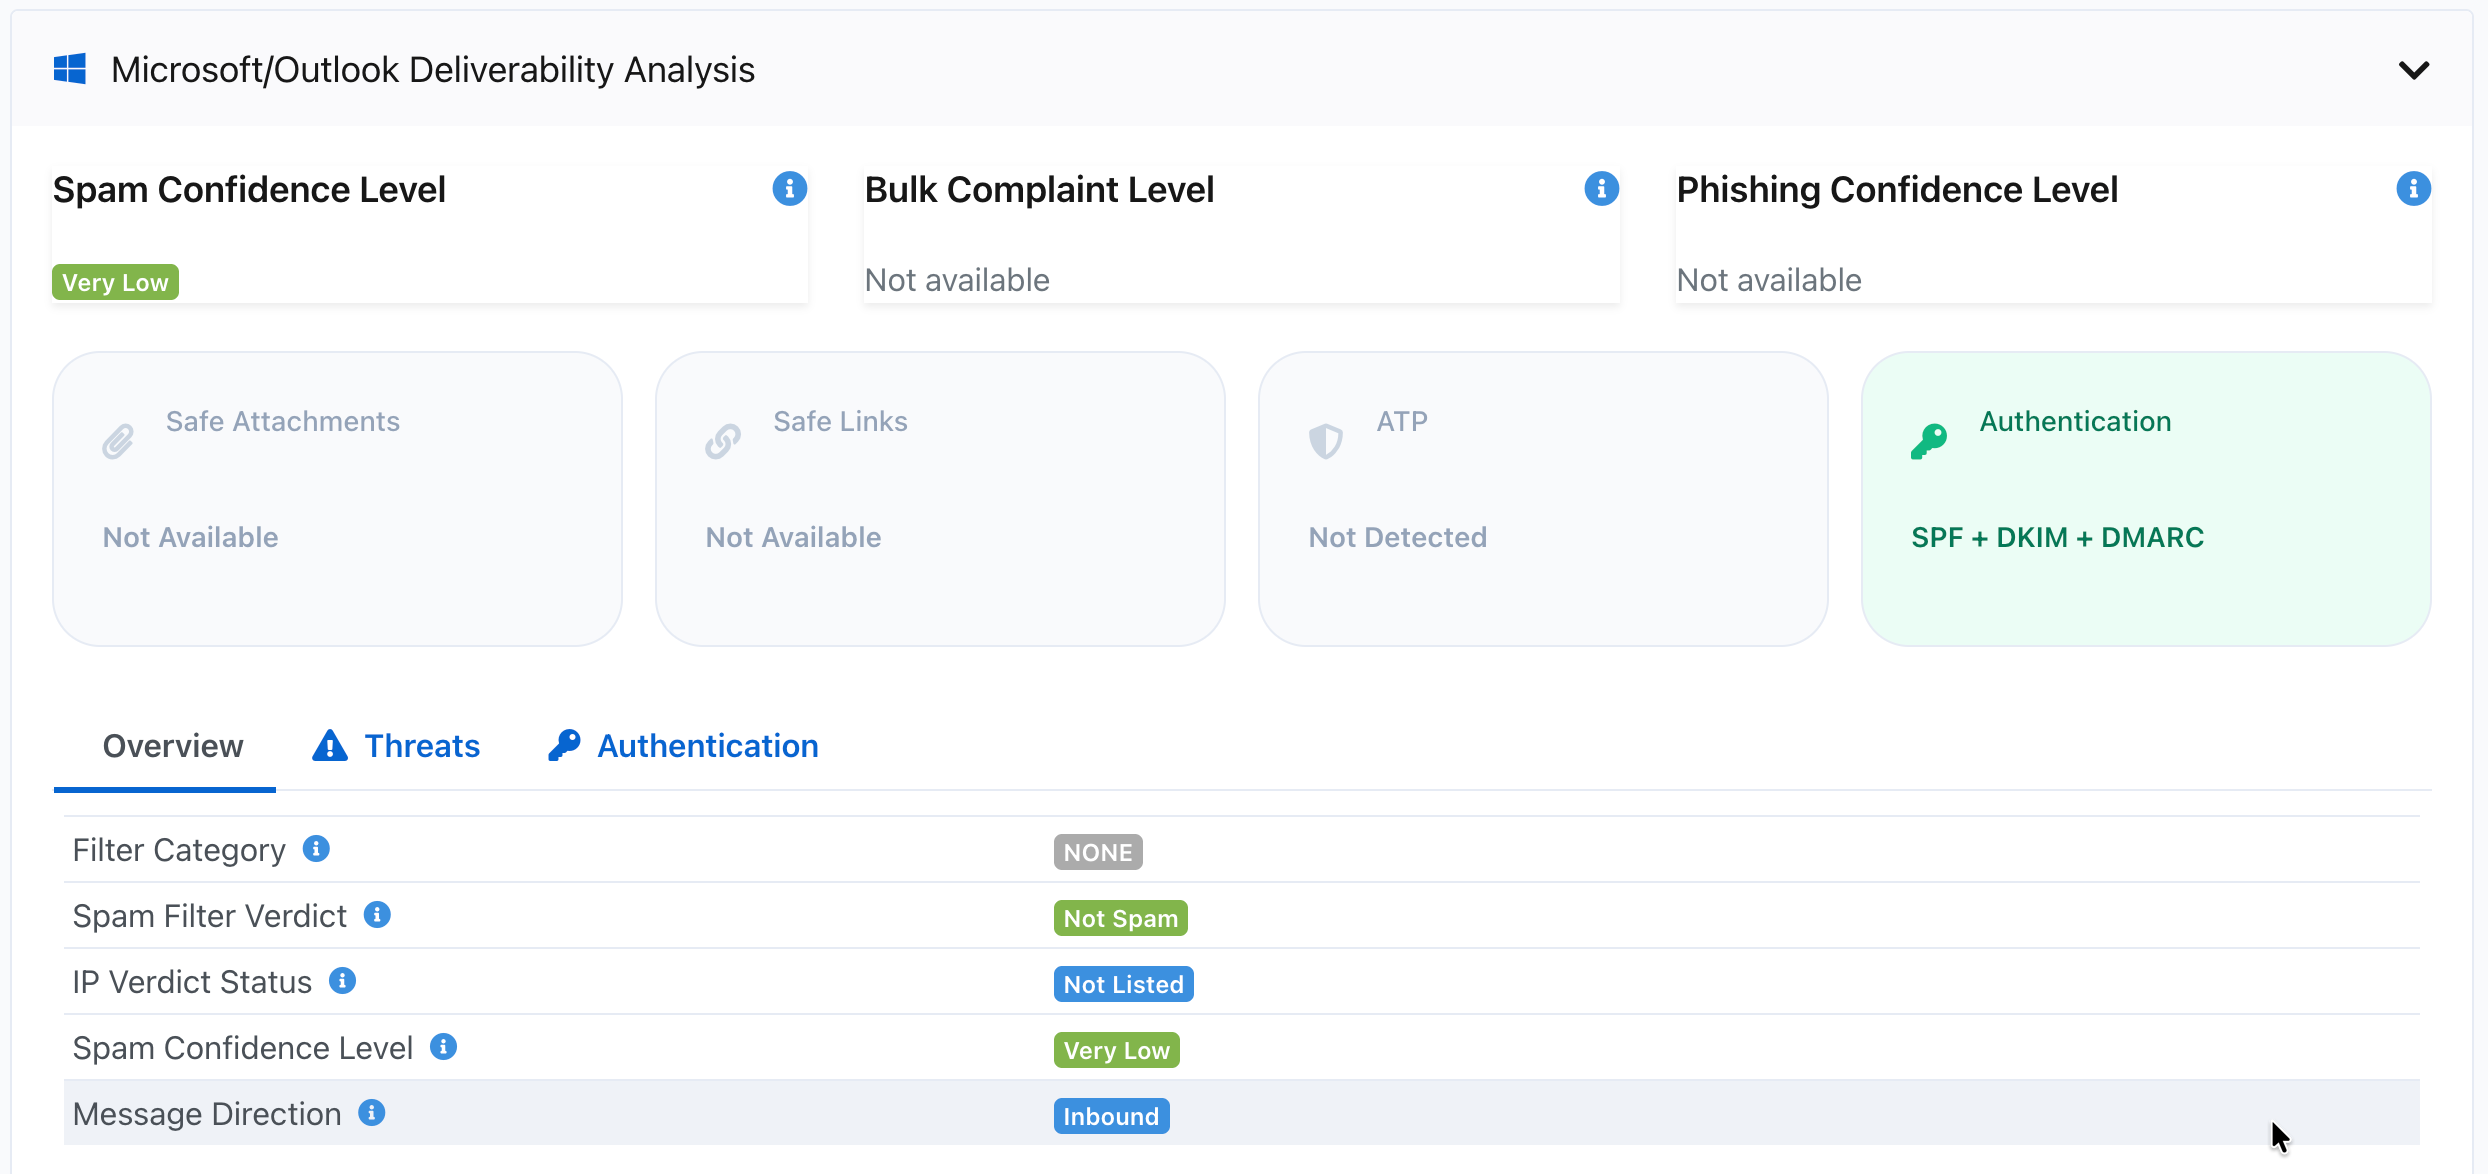Collapse the Deliverability Analysis panel

2415,70
